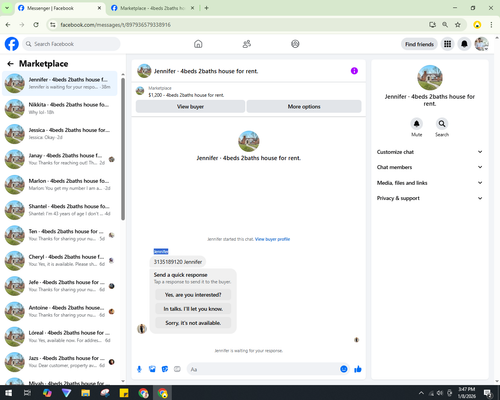This screenshot has height=400, width=500.
Task: Expand Privacy & support section
Action: (429, 198)
